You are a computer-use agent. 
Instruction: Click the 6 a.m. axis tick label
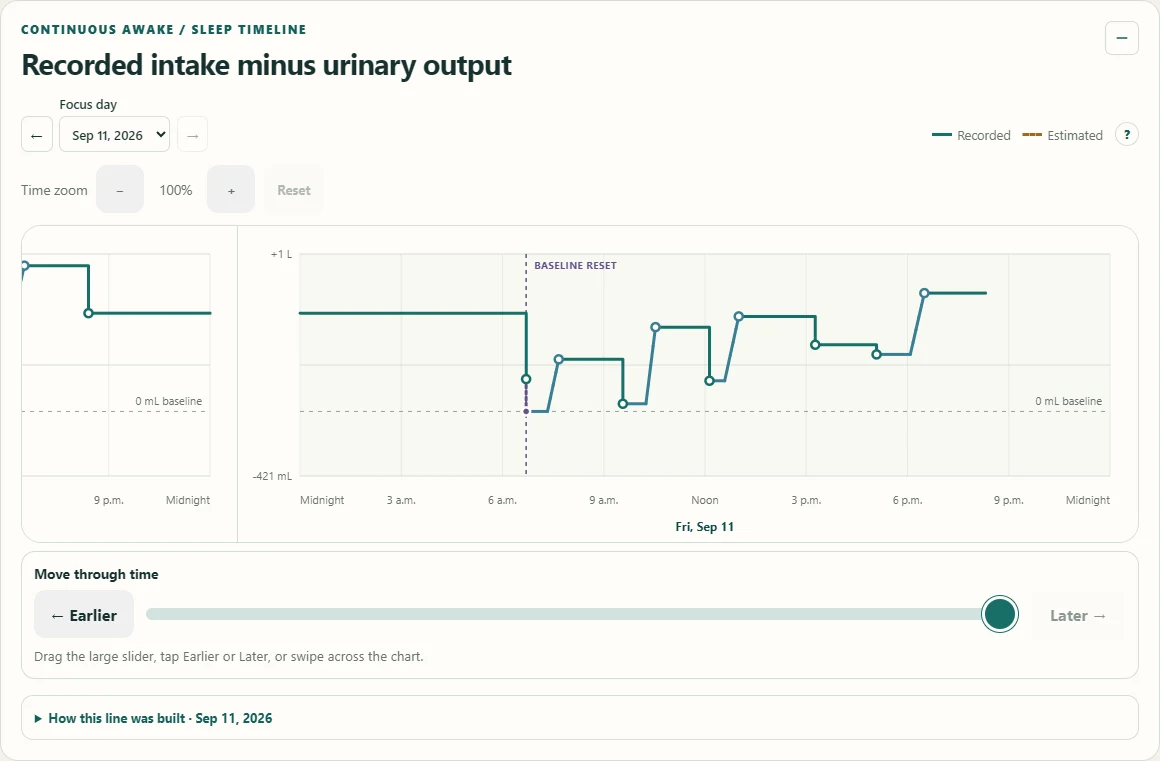click(x=502, y=500)
